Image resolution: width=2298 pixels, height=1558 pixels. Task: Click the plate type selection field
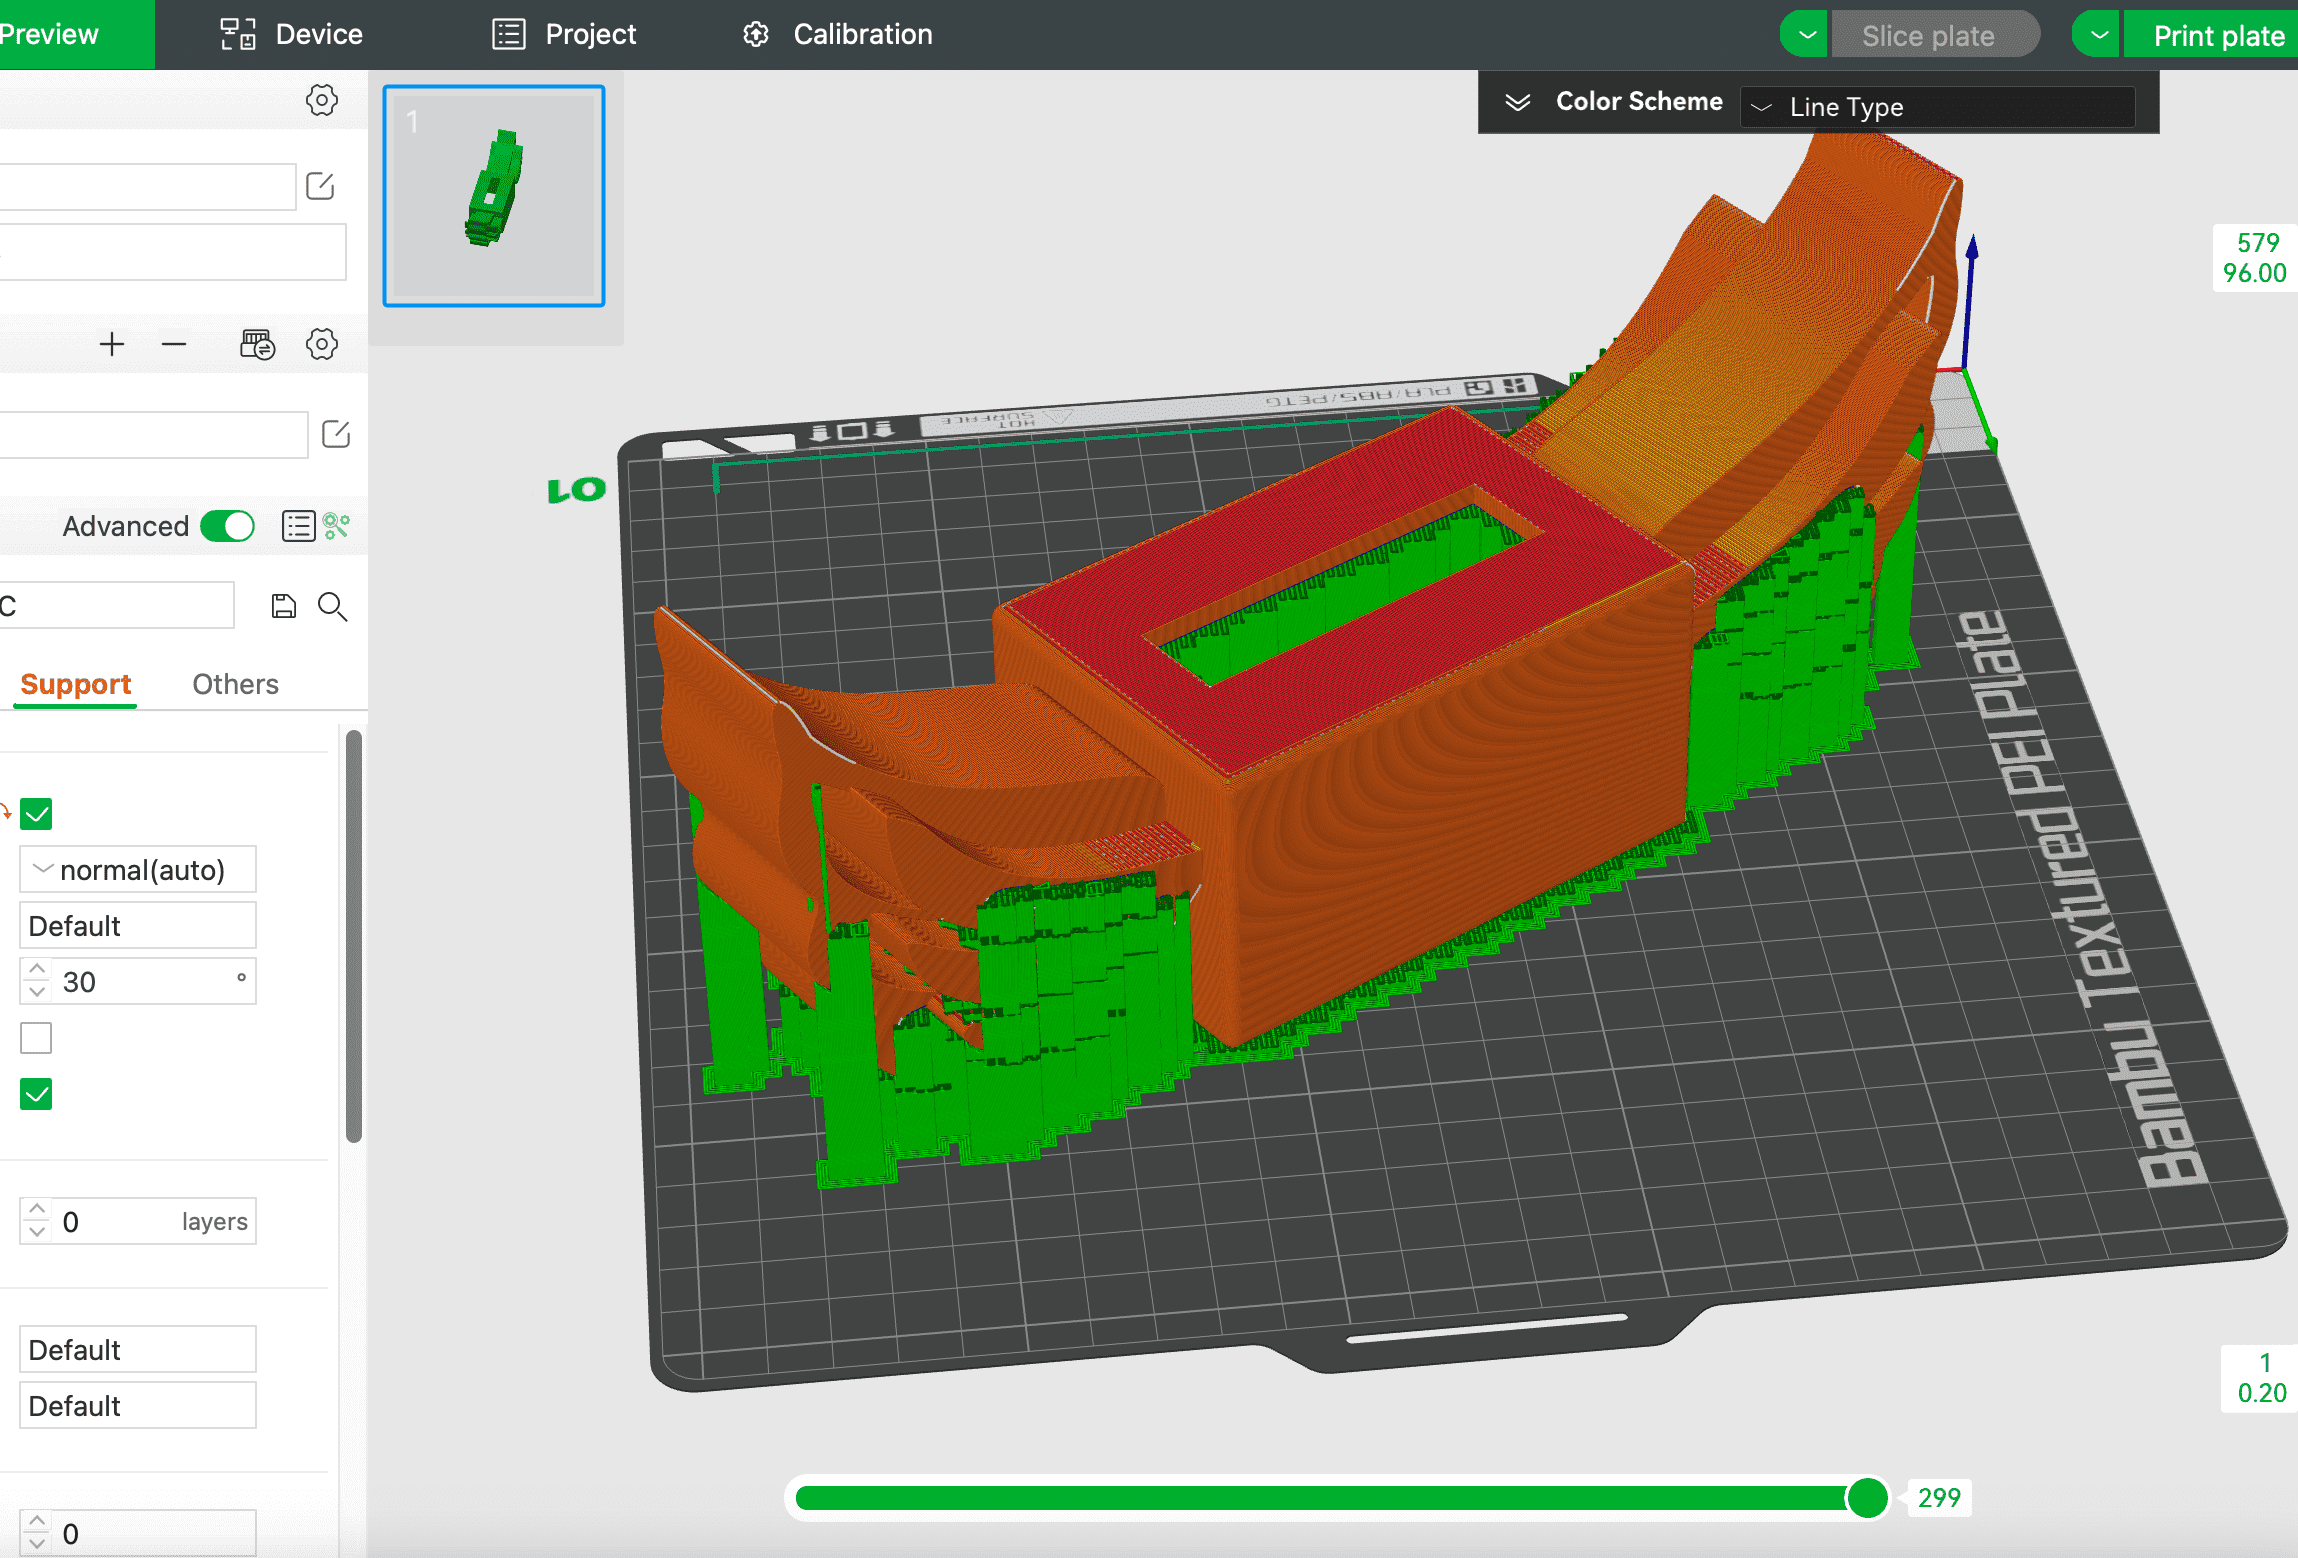(172, 252)
